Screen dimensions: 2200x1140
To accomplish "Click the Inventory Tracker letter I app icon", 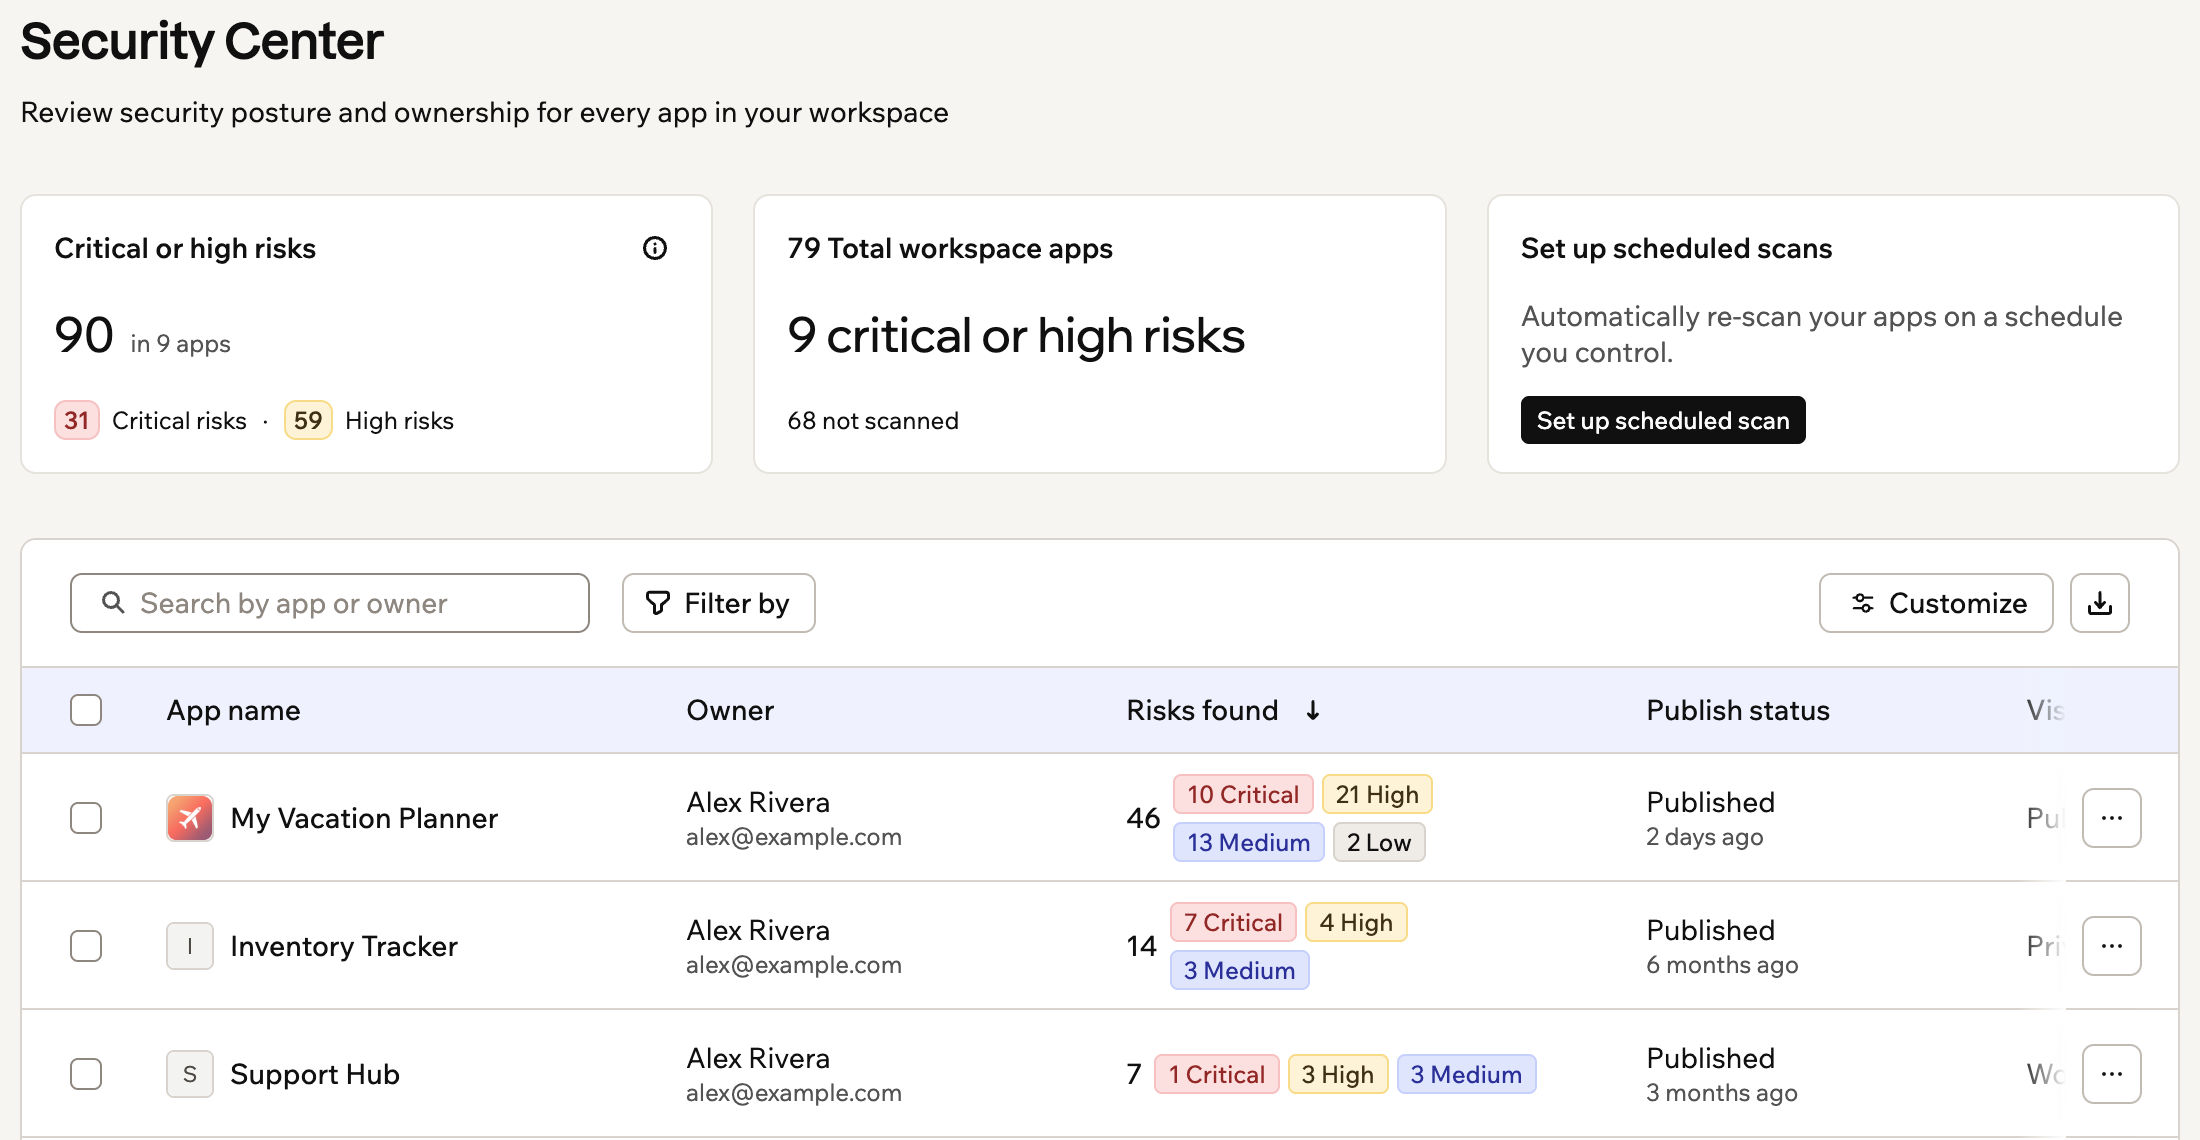I will click(190, 946).
